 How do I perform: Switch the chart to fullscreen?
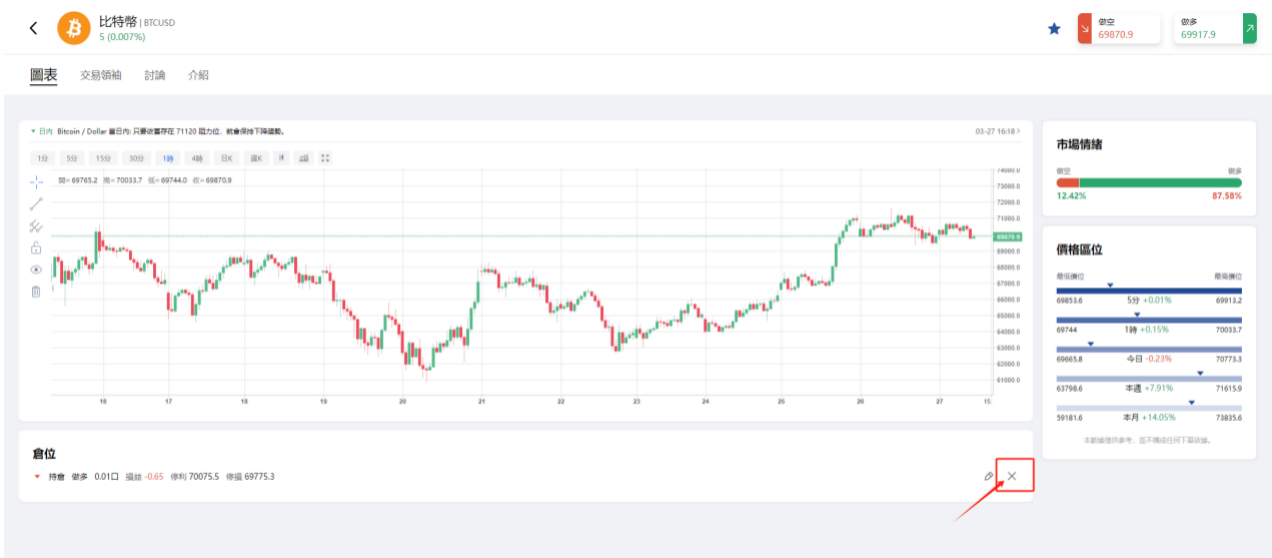(325, 158)
